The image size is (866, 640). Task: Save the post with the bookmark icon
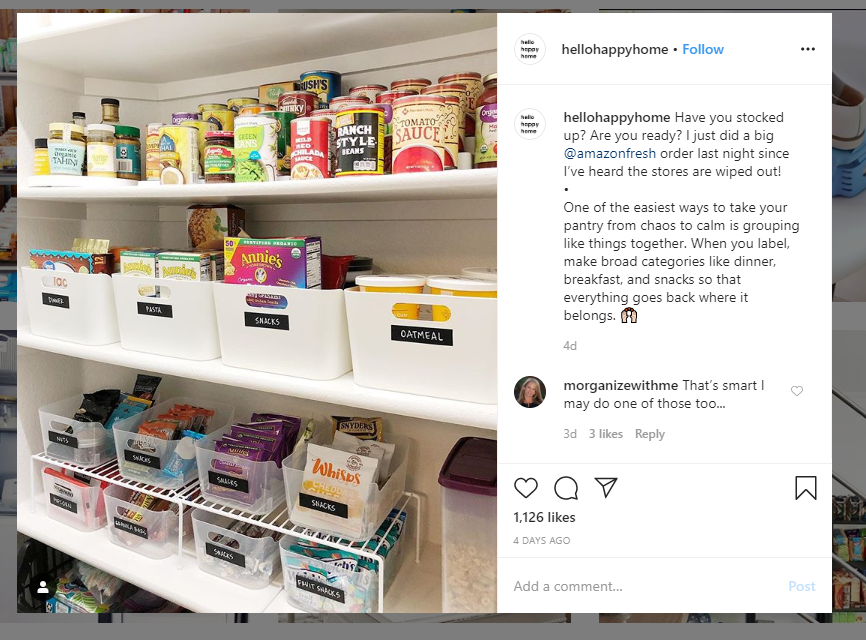pyautogui.click(x=806, y=488)
